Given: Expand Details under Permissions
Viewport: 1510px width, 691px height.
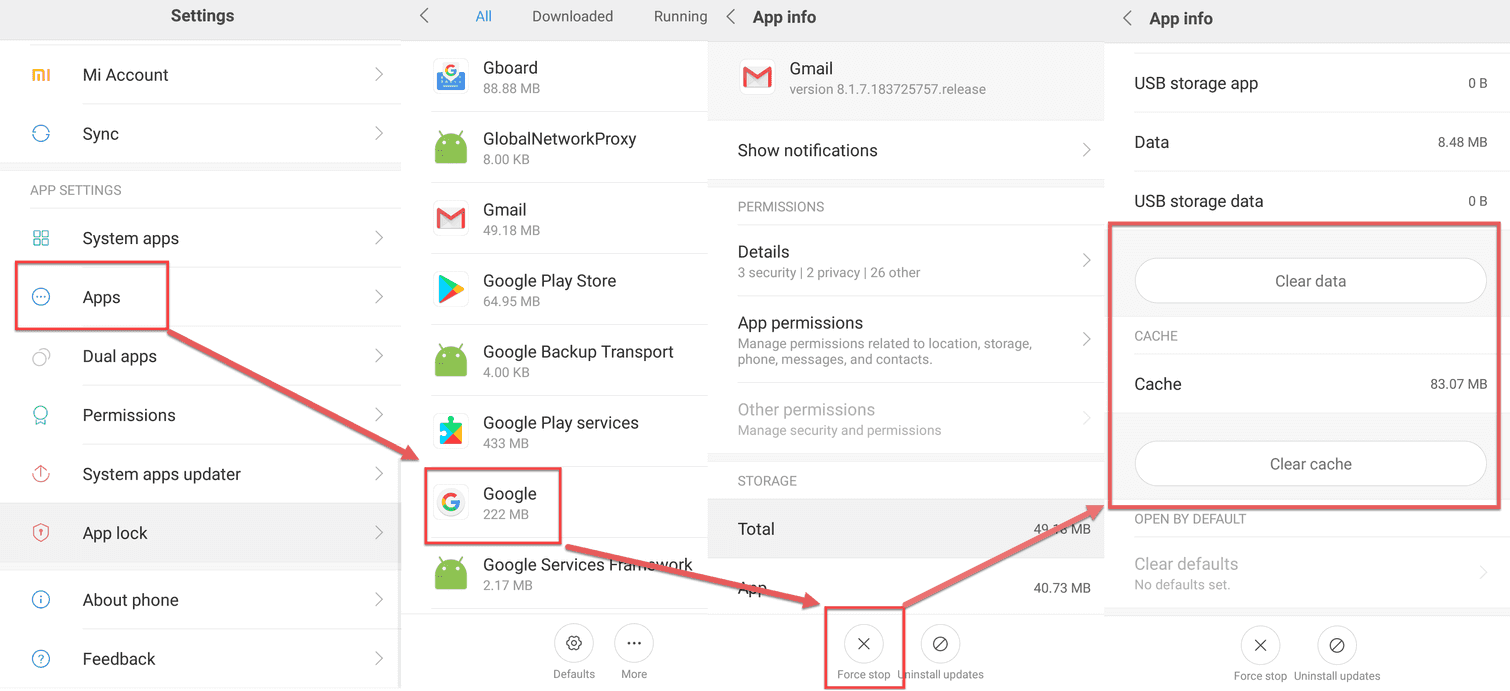Looking at the screenshot, I should click(x=905, y=260).
